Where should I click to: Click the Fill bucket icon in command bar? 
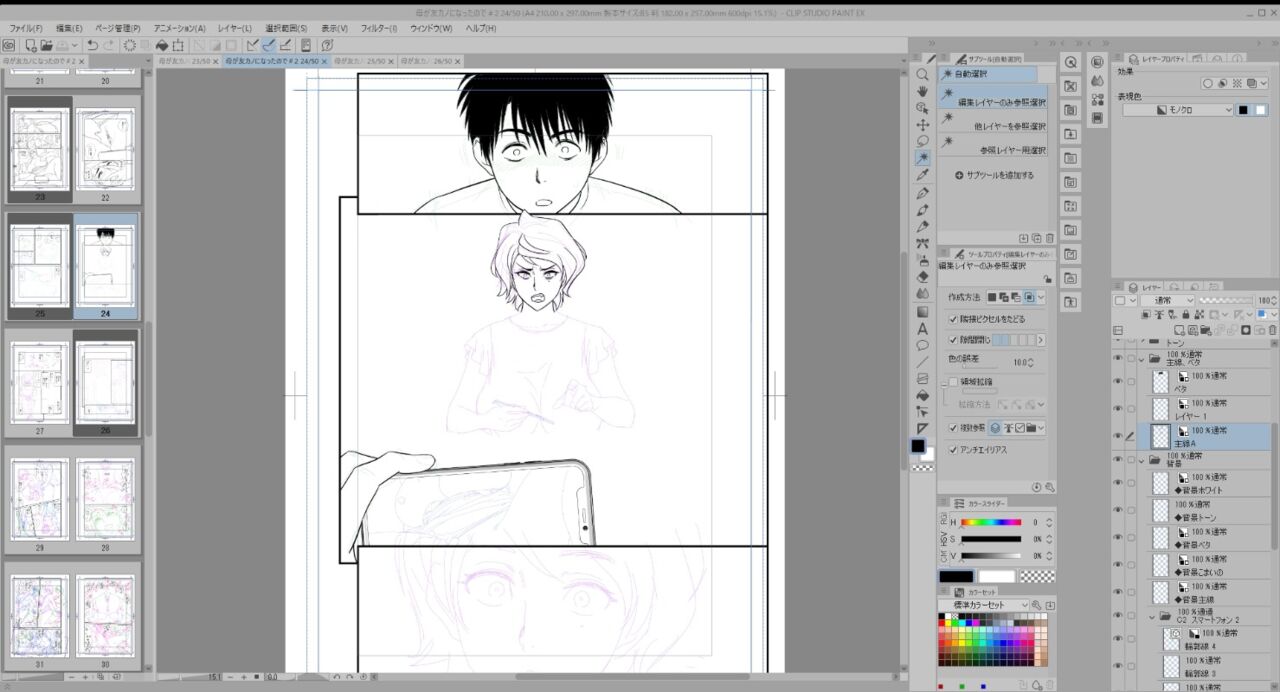click(164, 45)
